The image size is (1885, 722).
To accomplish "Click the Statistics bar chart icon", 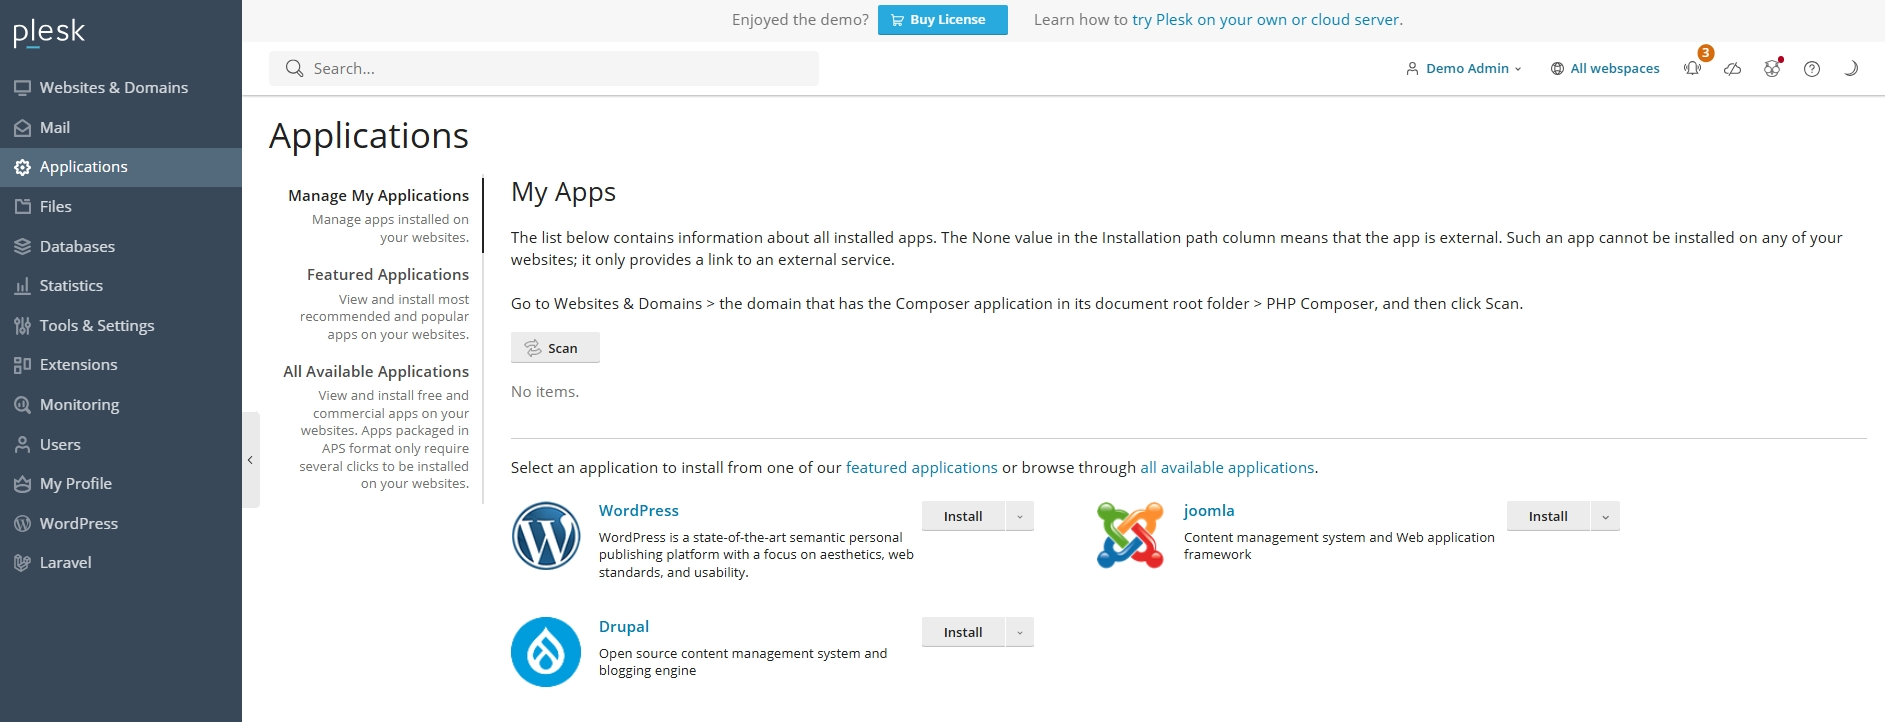I will 22,286.
